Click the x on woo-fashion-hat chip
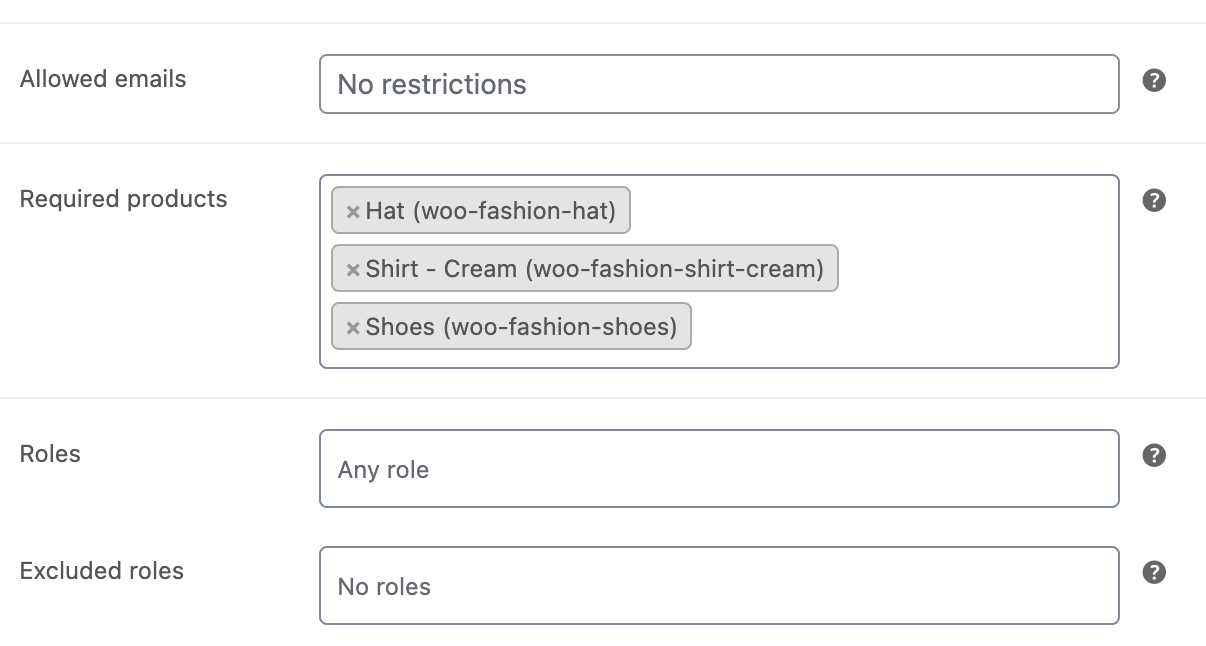The image size is (1206, 646). click(x=353, y=211)
